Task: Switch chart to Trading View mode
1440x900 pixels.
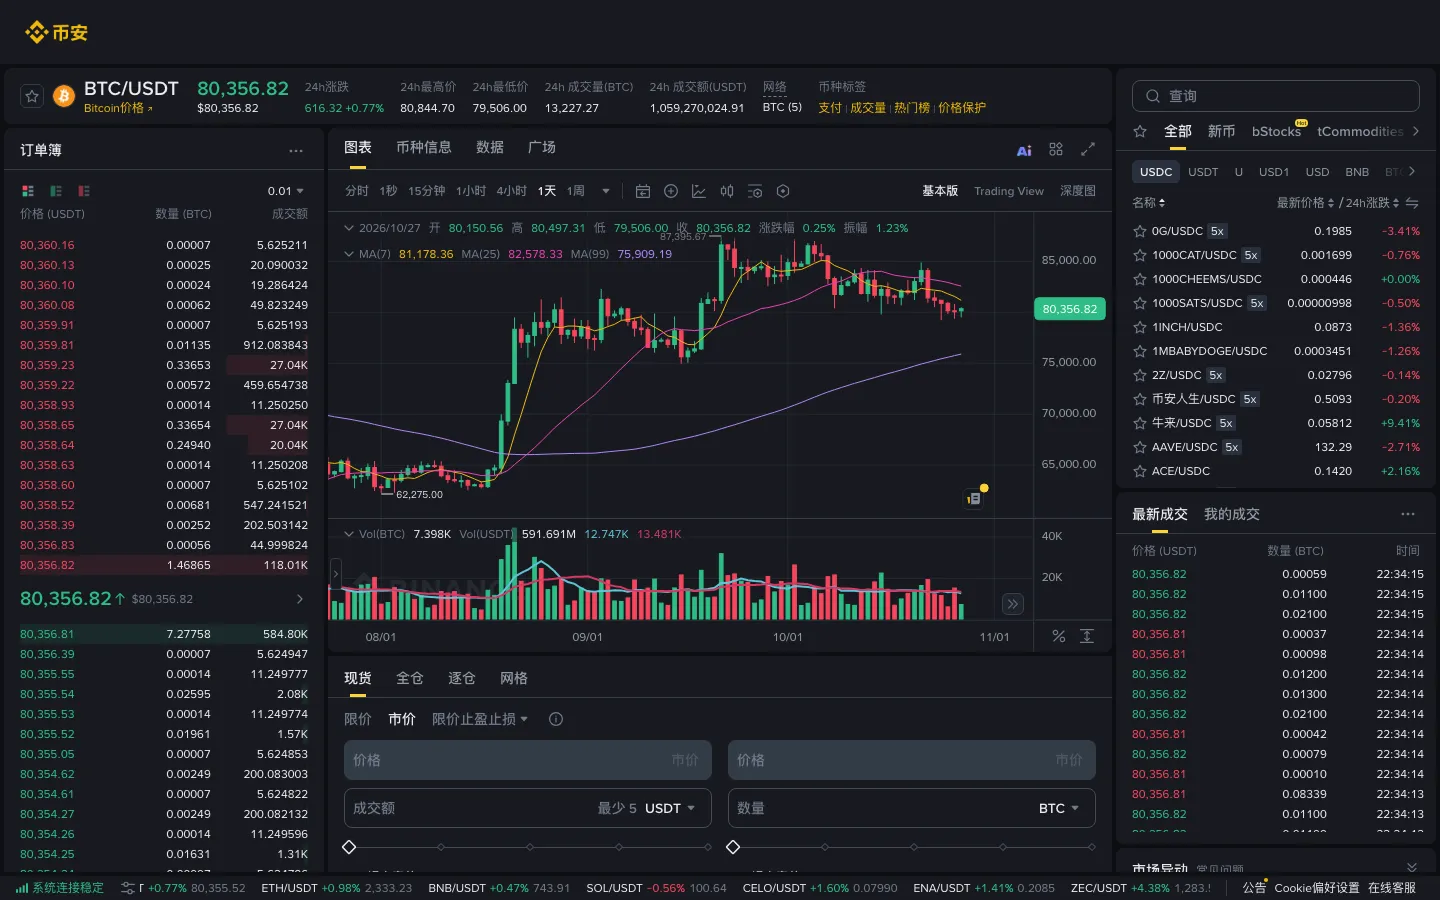Action: tap(1009, 191)
